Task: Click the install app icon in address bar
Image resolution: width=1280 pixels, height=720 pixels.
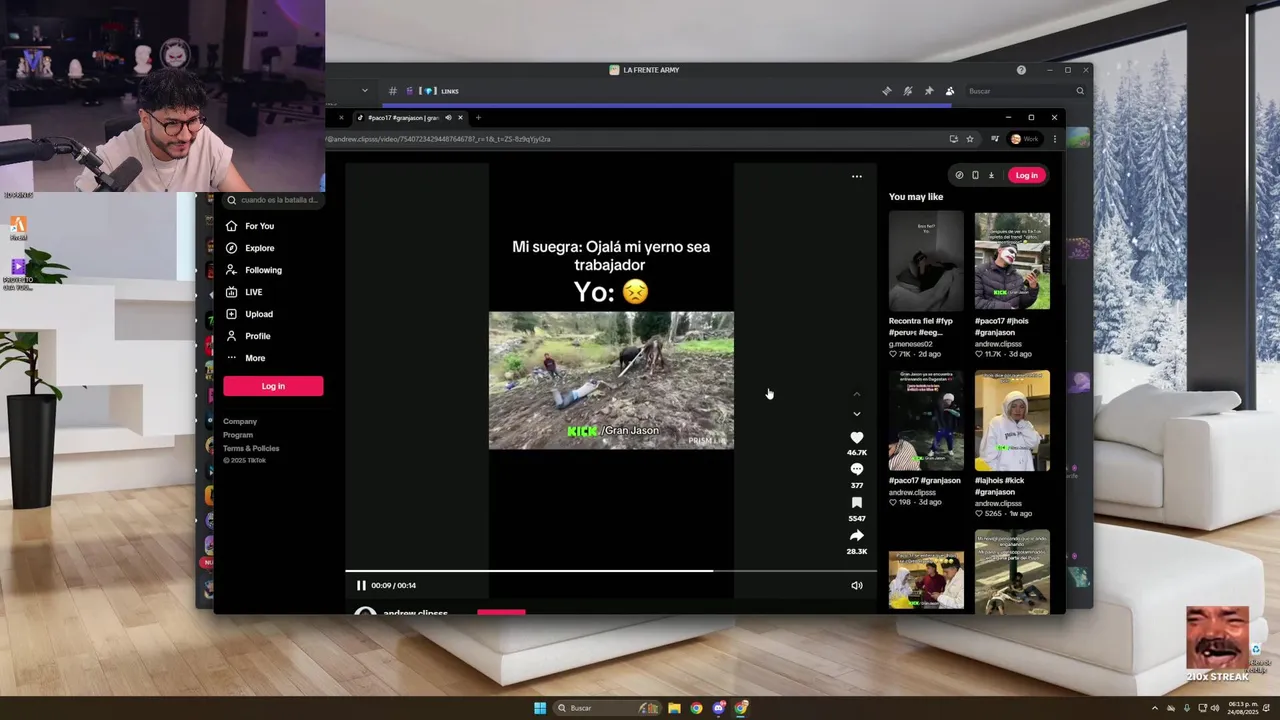Action: point(953,139)
